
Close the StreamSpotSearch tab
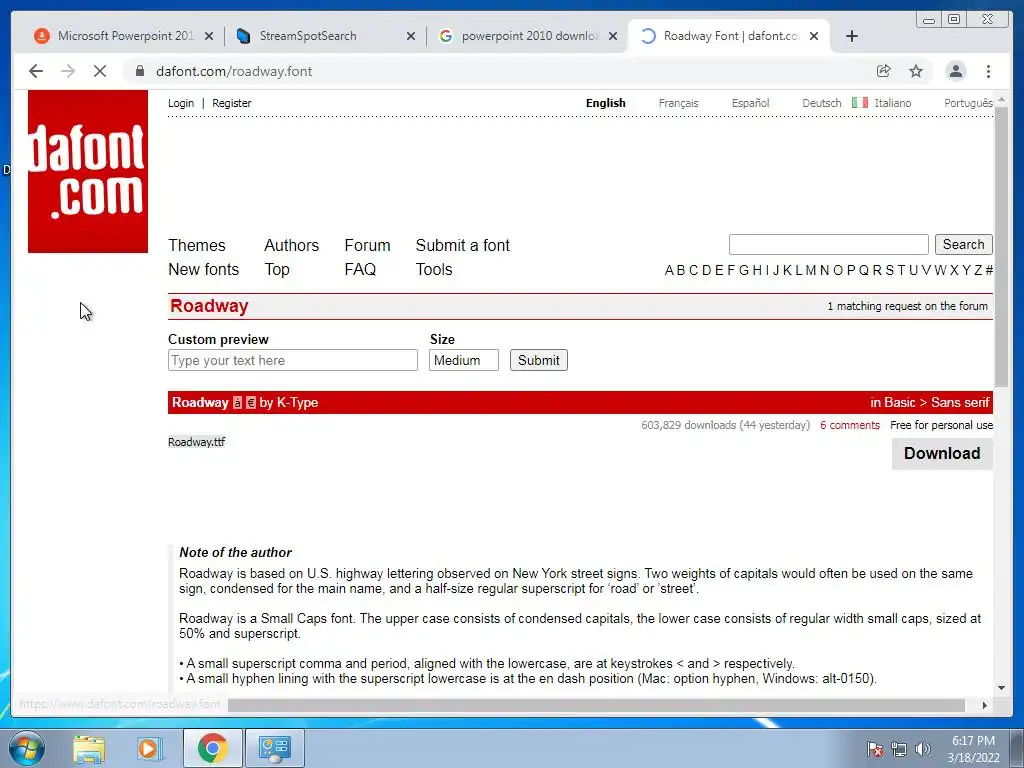coord(411,36)
